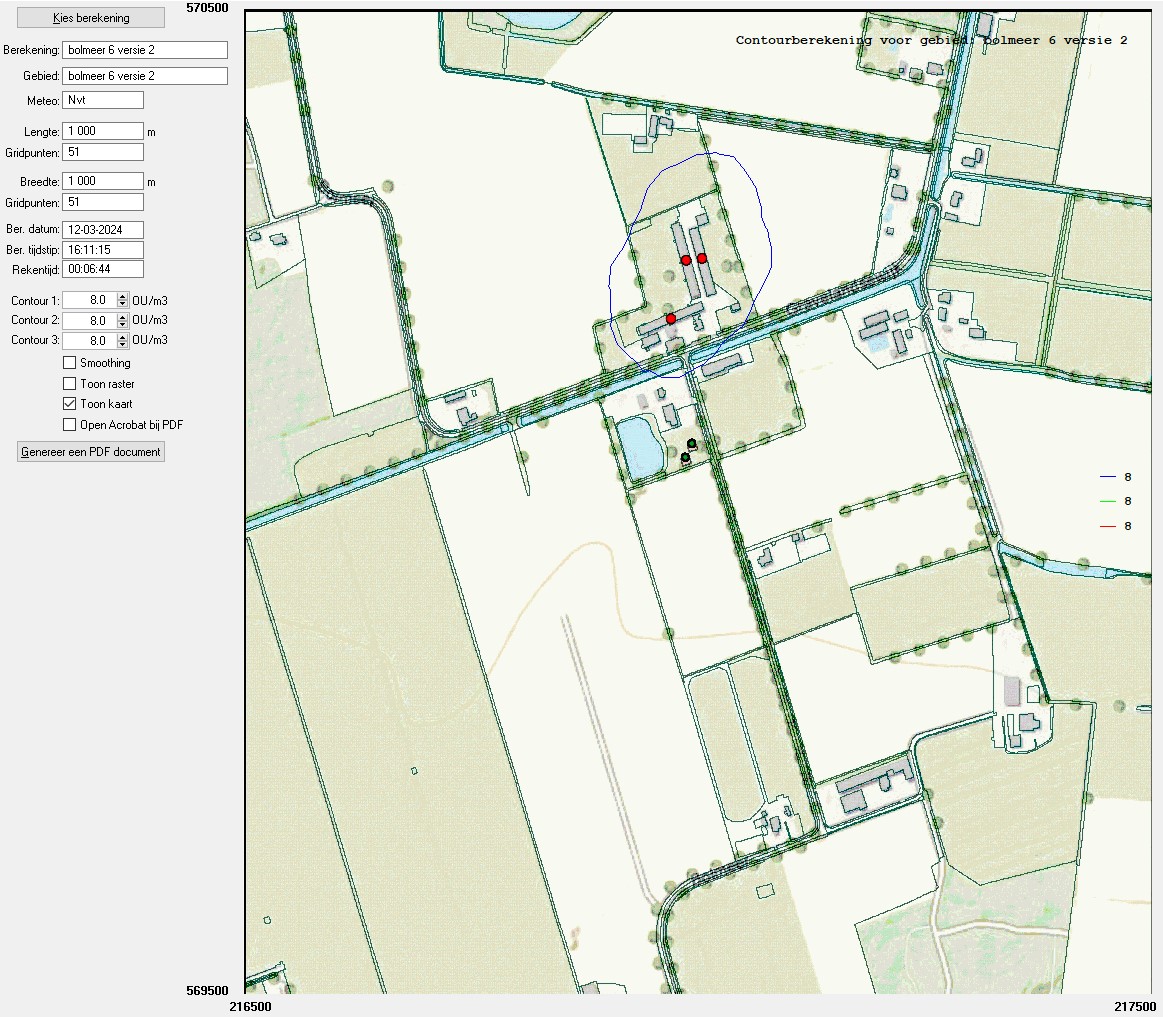
Task: Decrease Contour 3 value with down arrow
Action: coord(123,344)
